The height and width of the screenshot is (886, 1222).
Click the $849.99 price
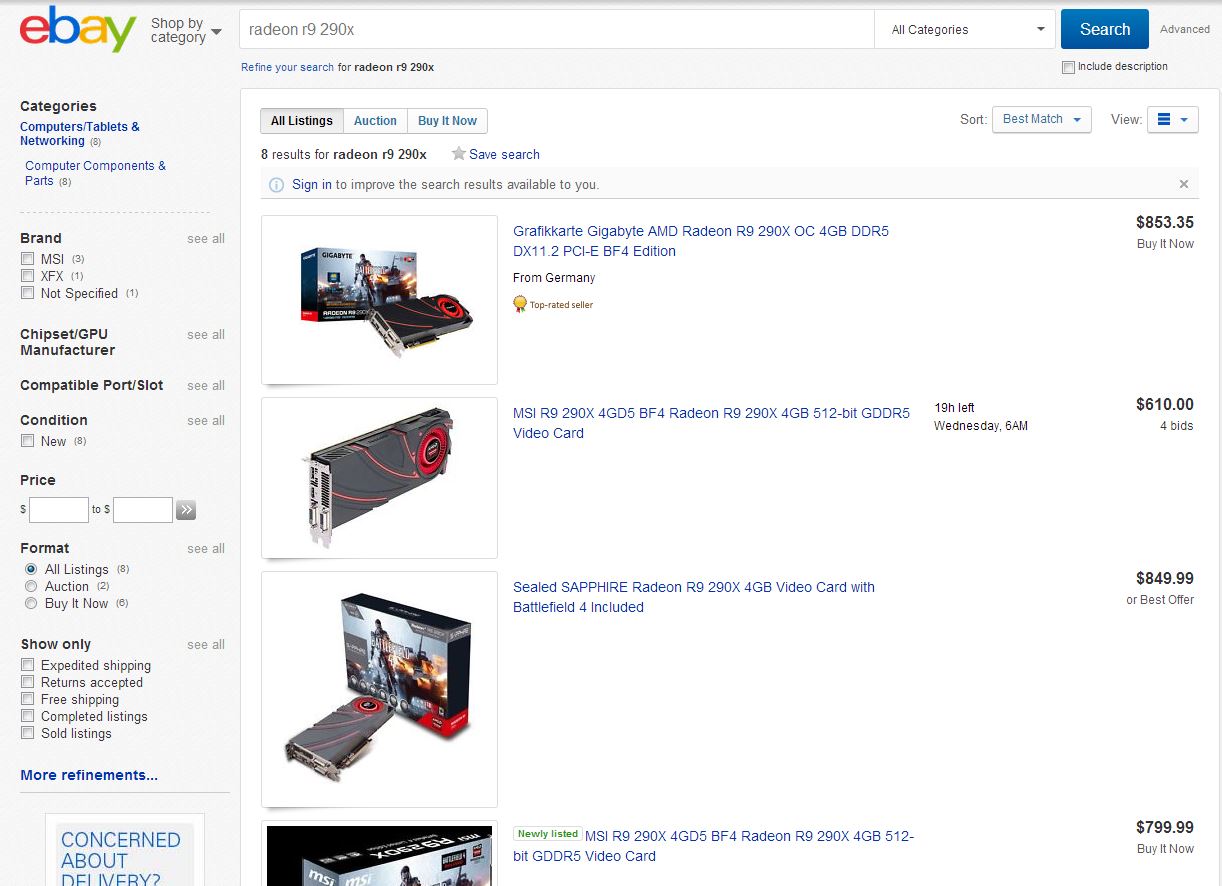pyautogui.click(x=1165, y=579)
